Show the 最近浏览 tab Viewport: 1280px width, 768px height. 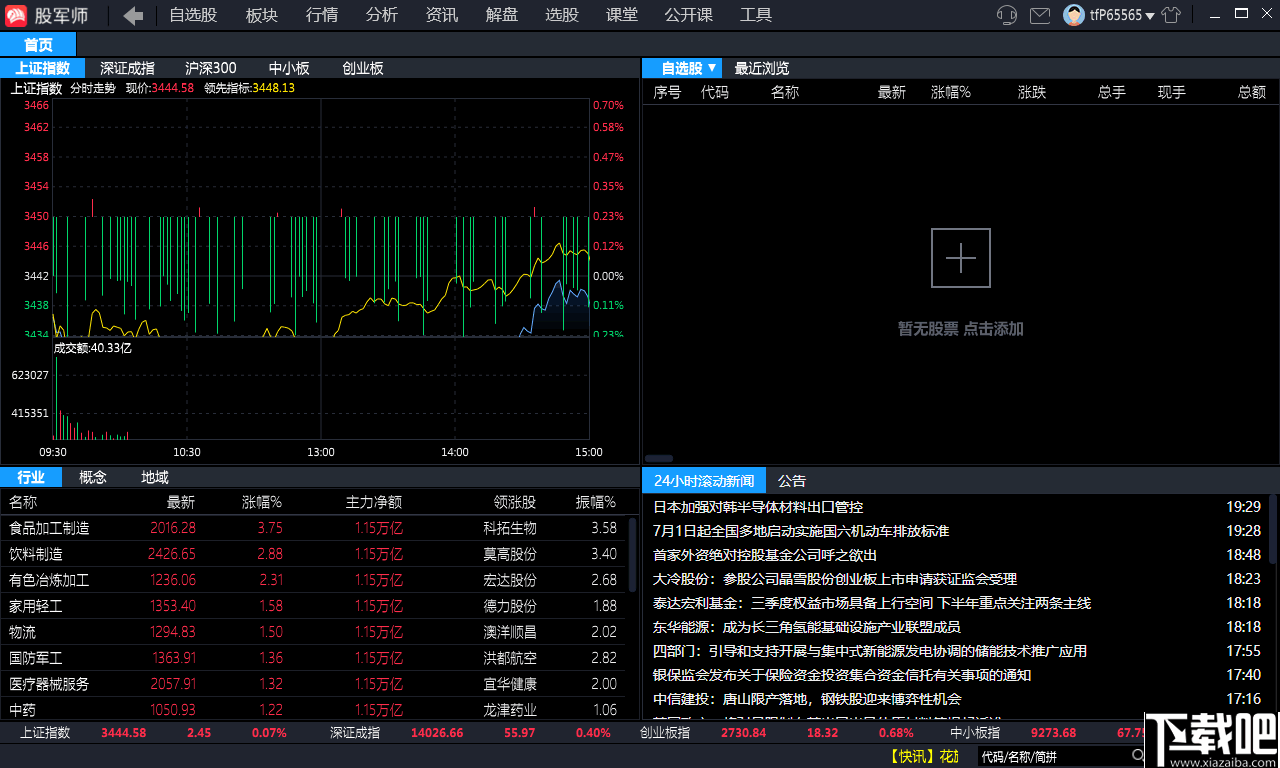tap(762, 68)
